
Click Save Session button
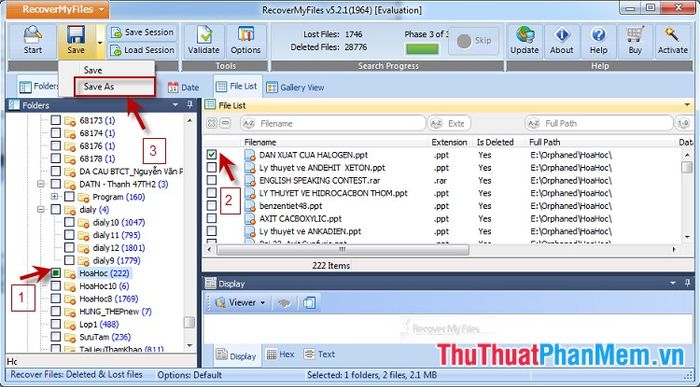coord(142,32)
